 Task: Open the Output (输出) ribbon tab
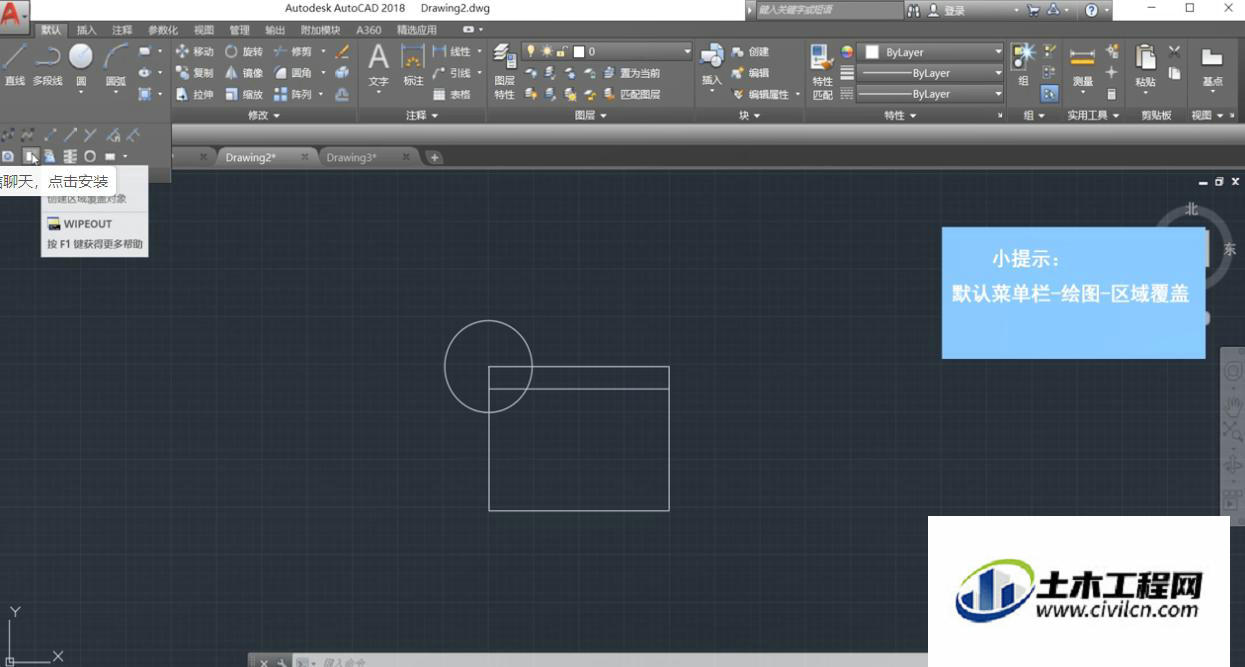click(276, 30)
